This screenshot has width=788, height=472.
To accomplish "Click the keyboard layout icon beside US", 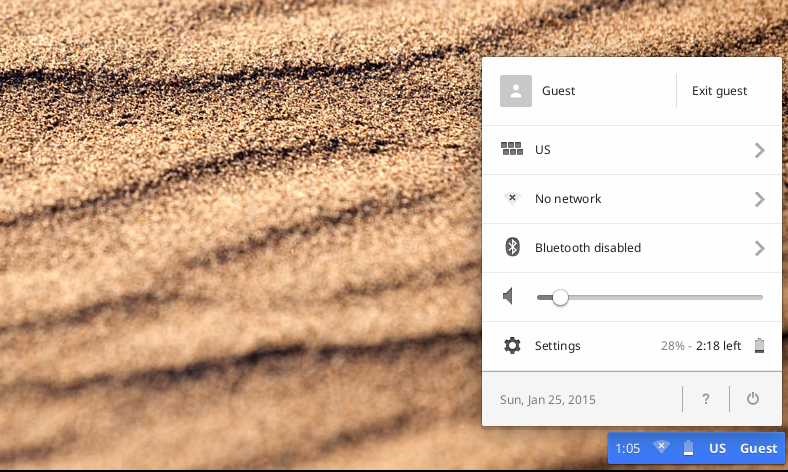I will coord(512,150).
